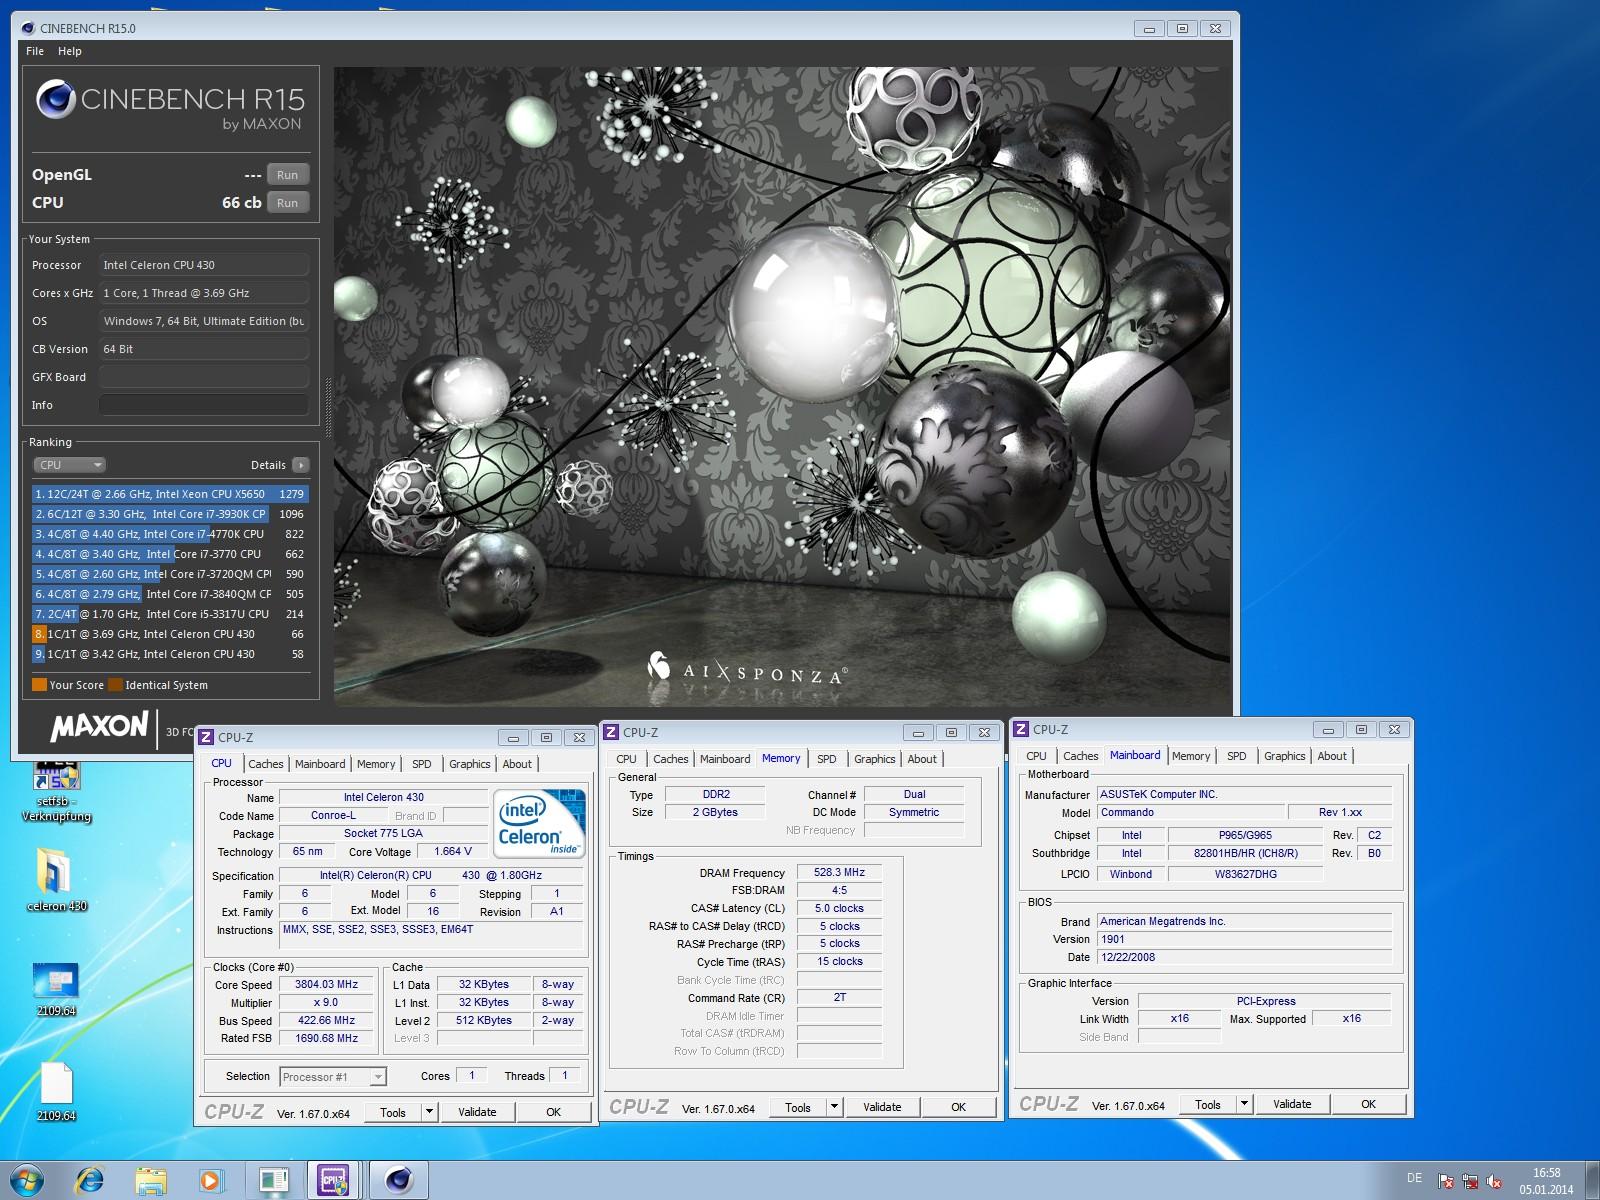
Task: Run the OpenGL benchmark
Action: [287, 174]
